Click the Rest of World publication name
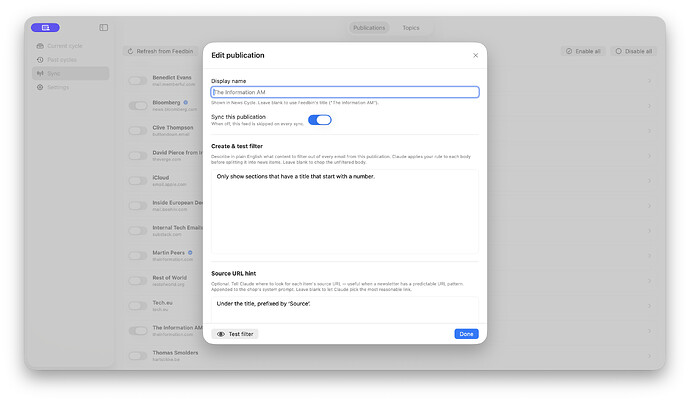This screenshot has width=690, height=401. [169, 278]
